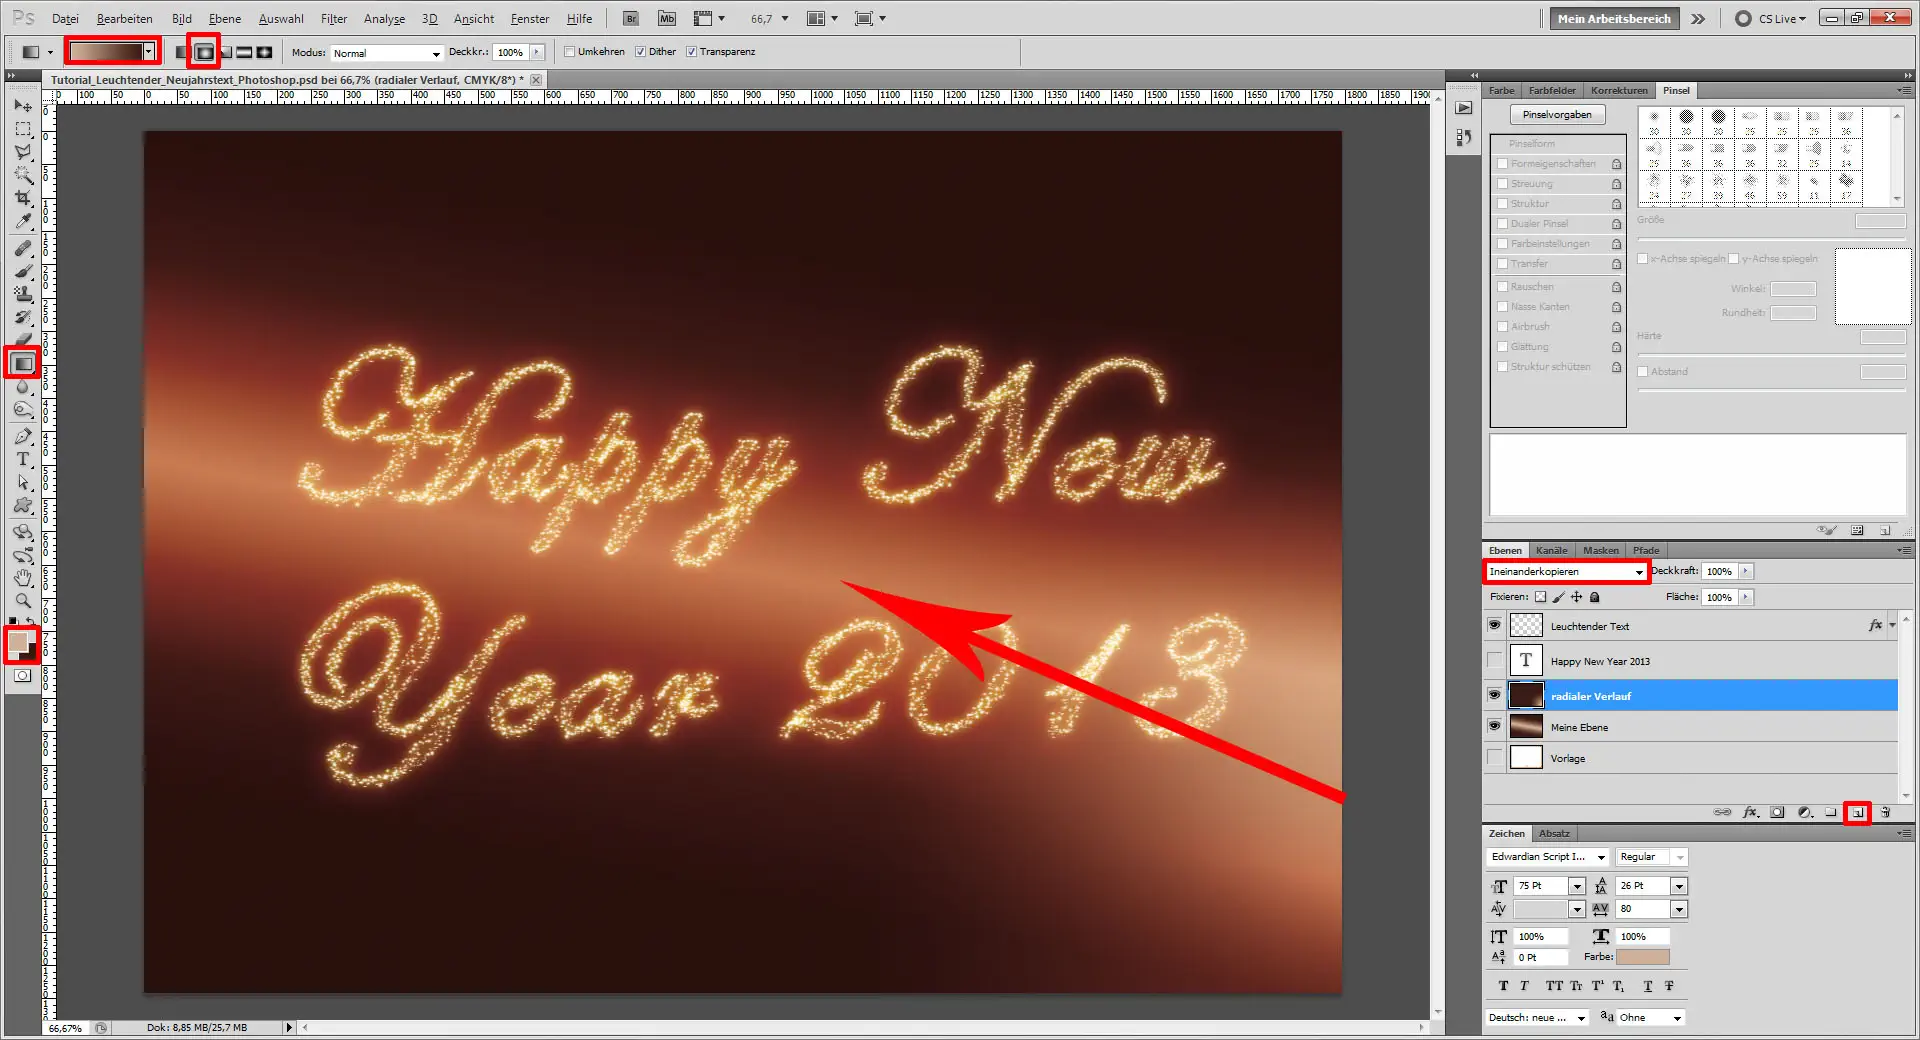Select the Hand tool
Screen dimensions: 1920x1040
[x=22, y=577]
